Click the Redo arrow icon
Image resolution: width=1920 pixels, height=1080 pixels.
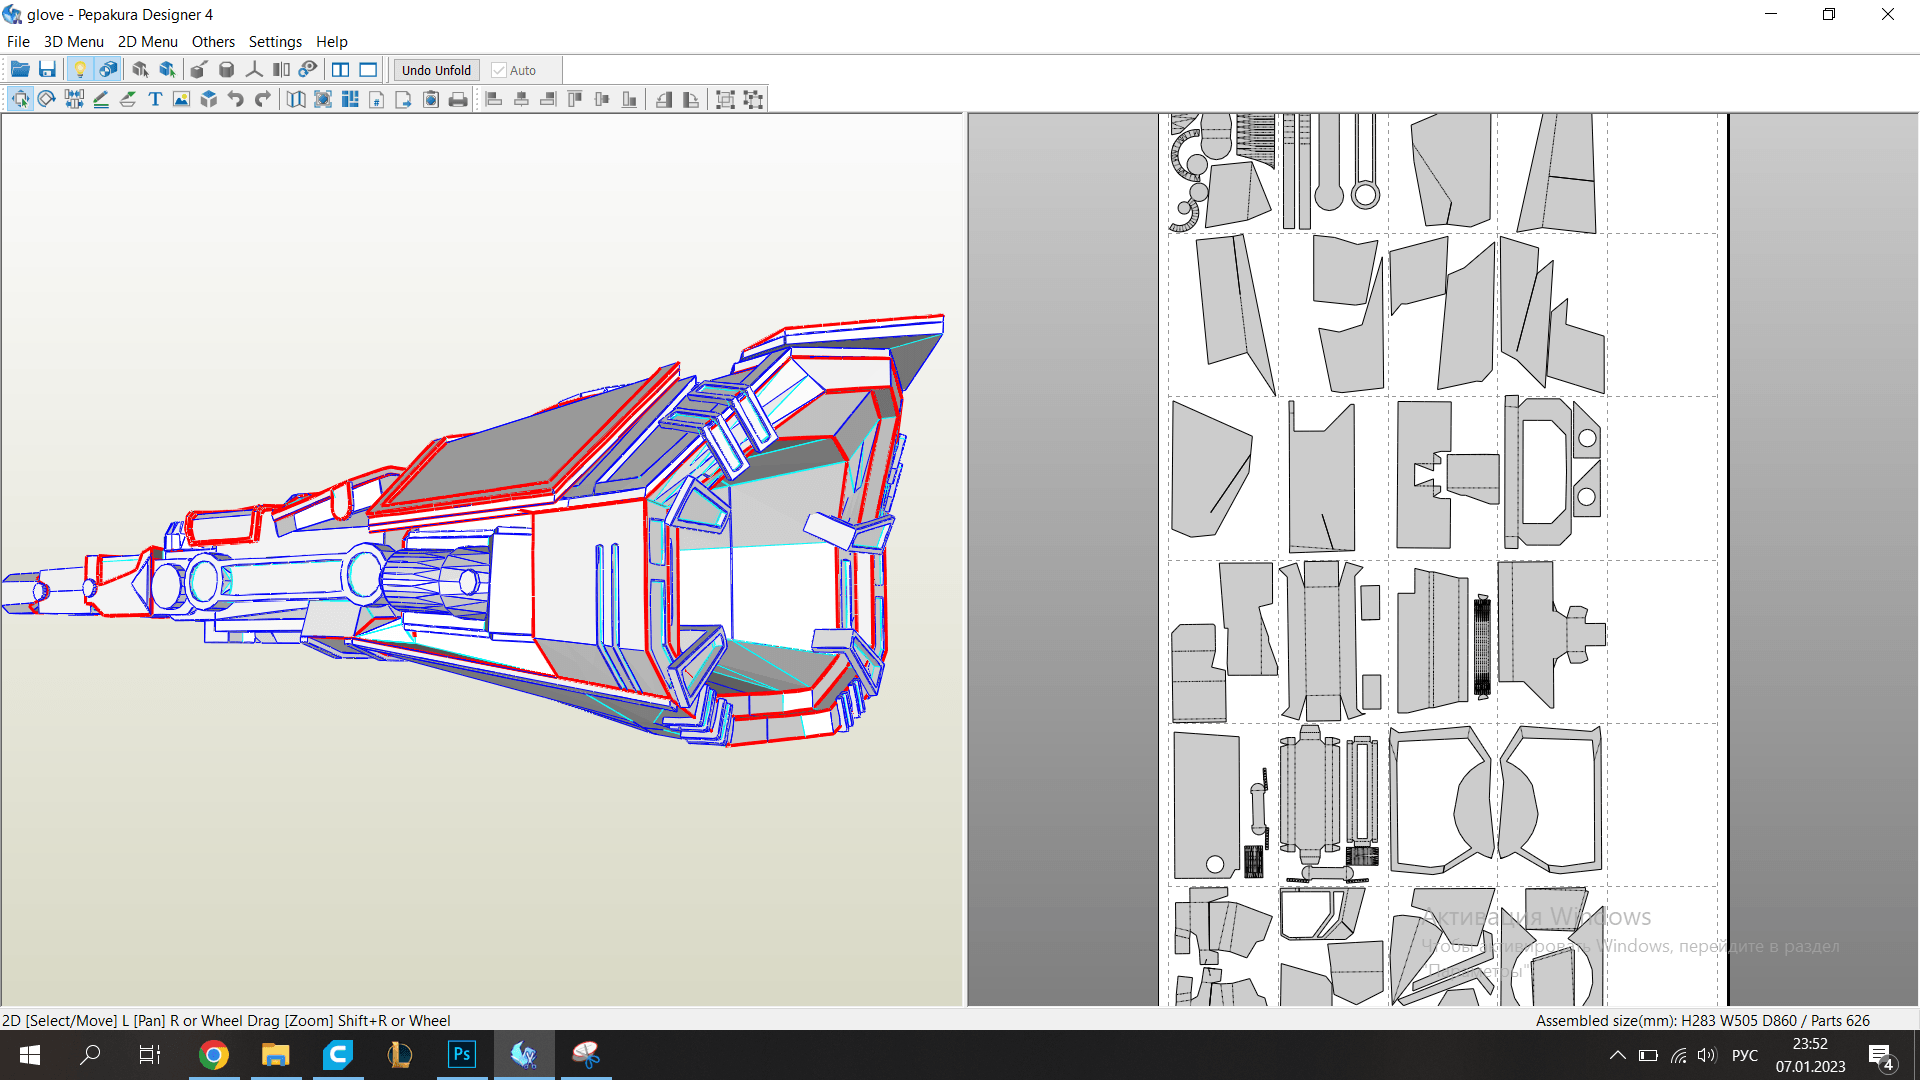click(x=263, y=99)
